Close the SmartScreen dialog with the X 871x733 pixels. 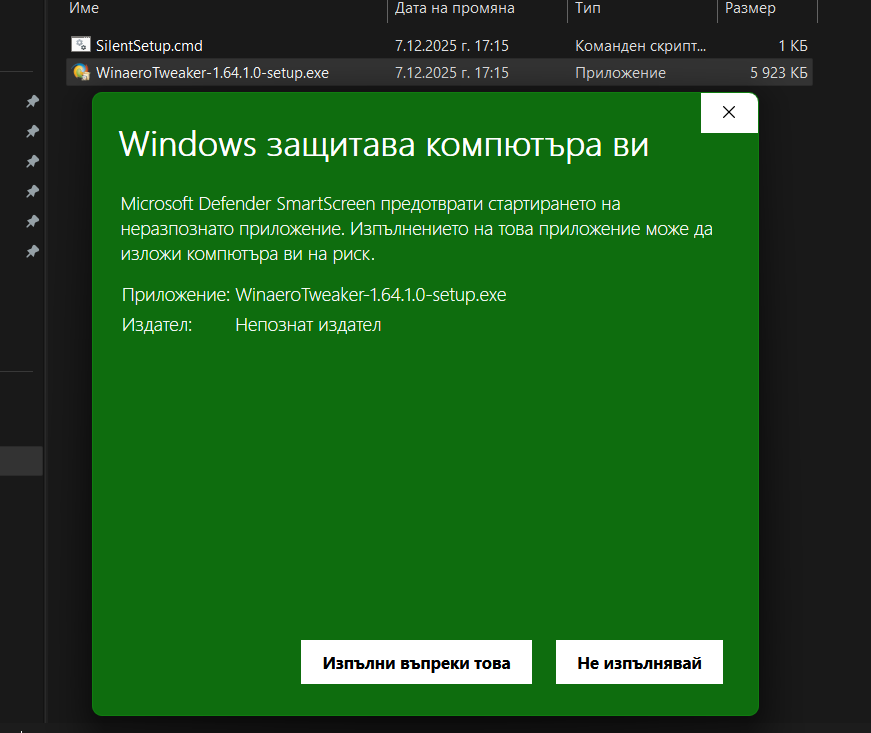(729, 113)
